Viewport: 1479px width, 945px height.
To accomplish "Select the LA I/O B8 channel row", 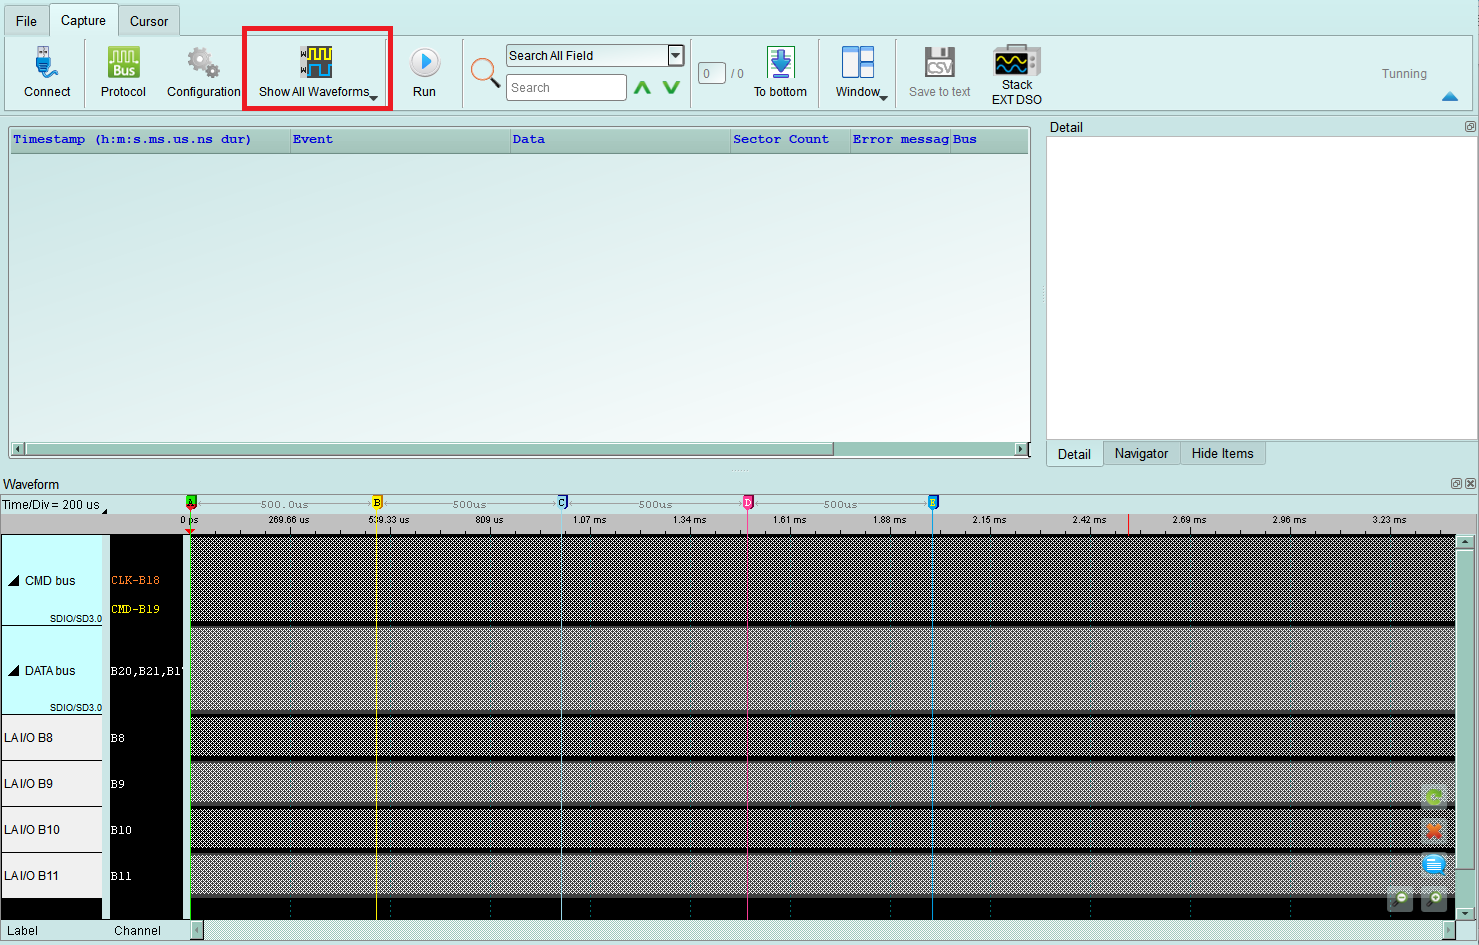I will tap(52, 738).
